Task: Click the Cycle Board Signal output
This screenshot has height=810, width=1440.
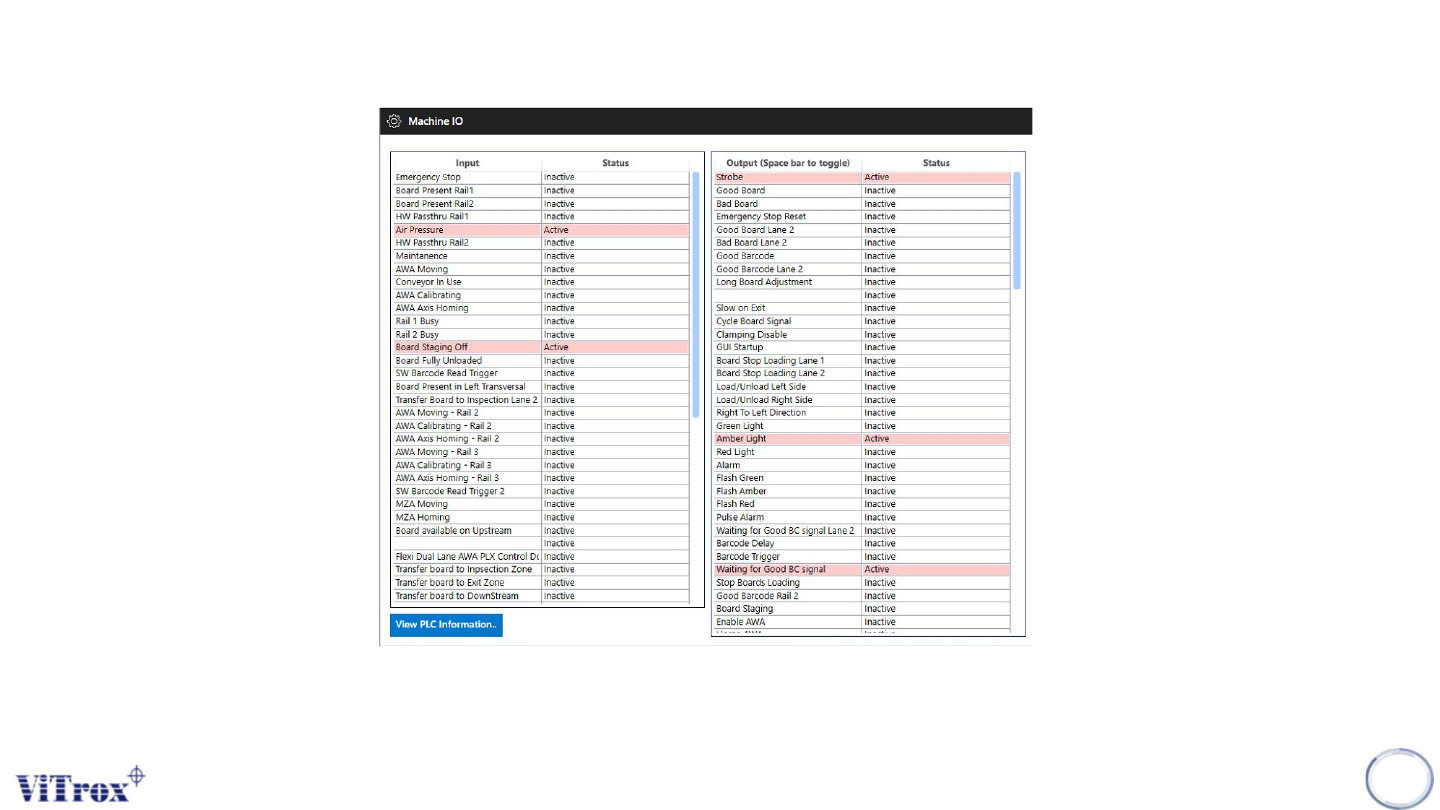Action: click(x=862, y=321)
